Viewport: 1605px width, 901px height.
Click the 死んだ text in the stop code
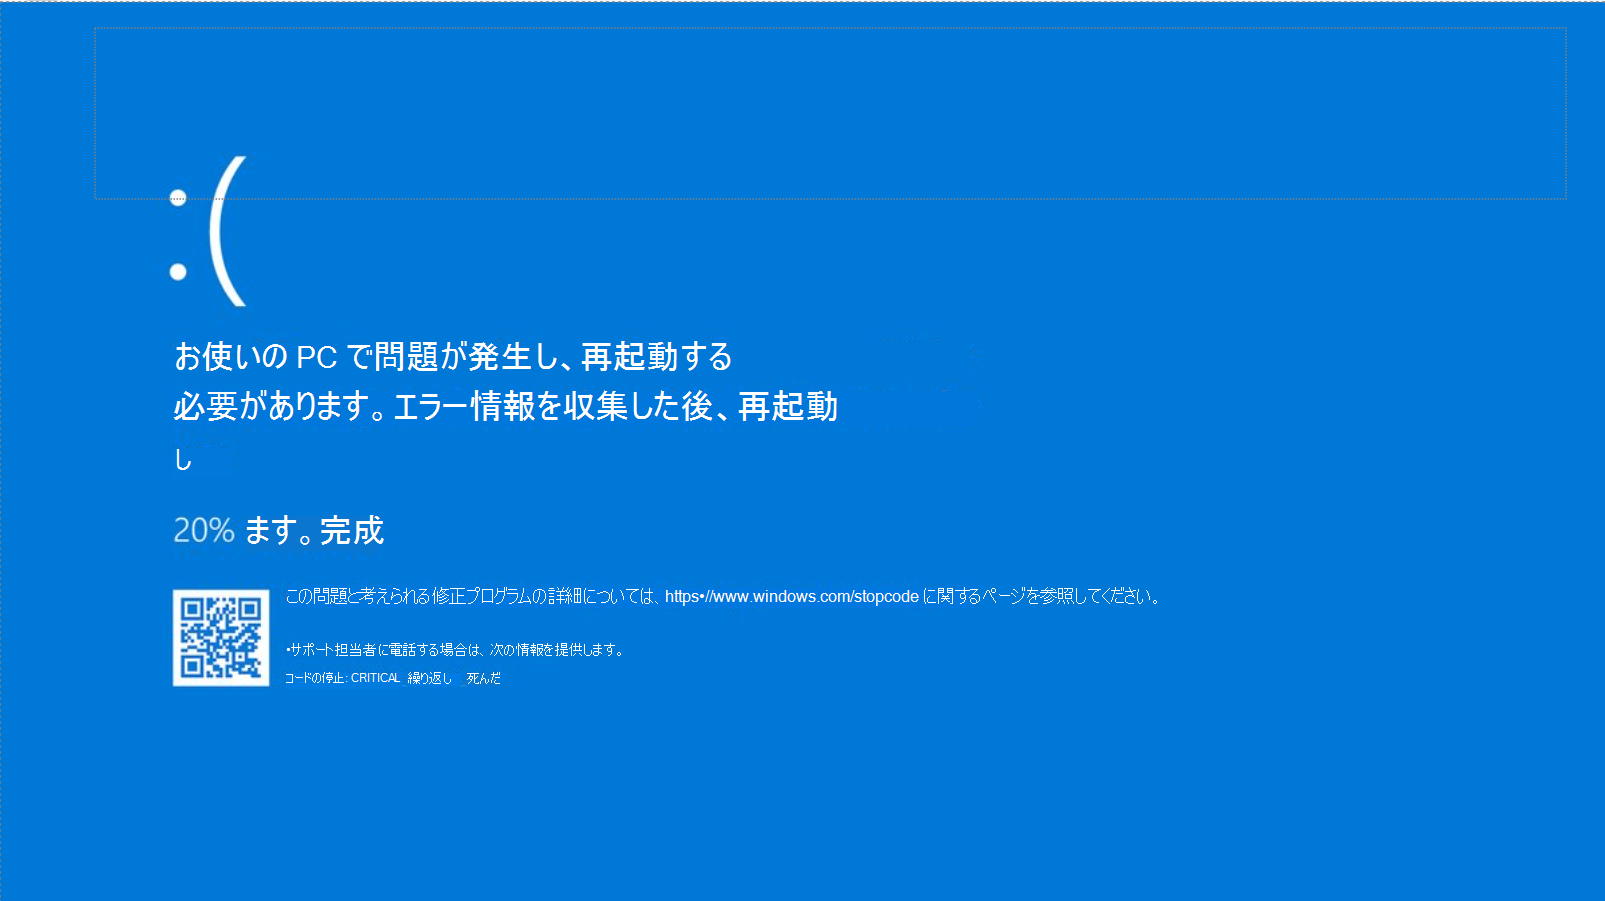point(484,678)
